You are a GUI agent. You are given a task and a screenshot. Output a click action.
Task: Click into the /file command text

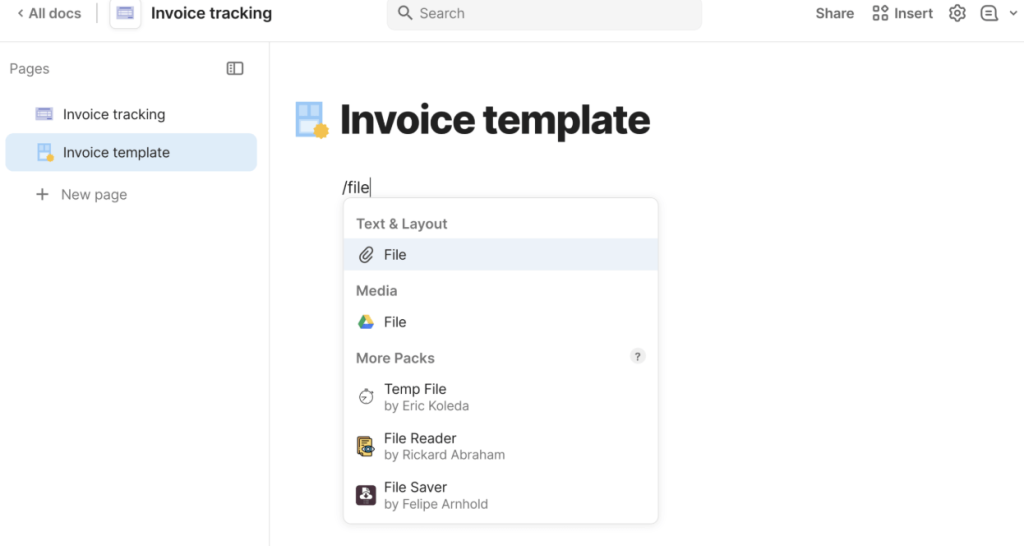pos(356,187)
